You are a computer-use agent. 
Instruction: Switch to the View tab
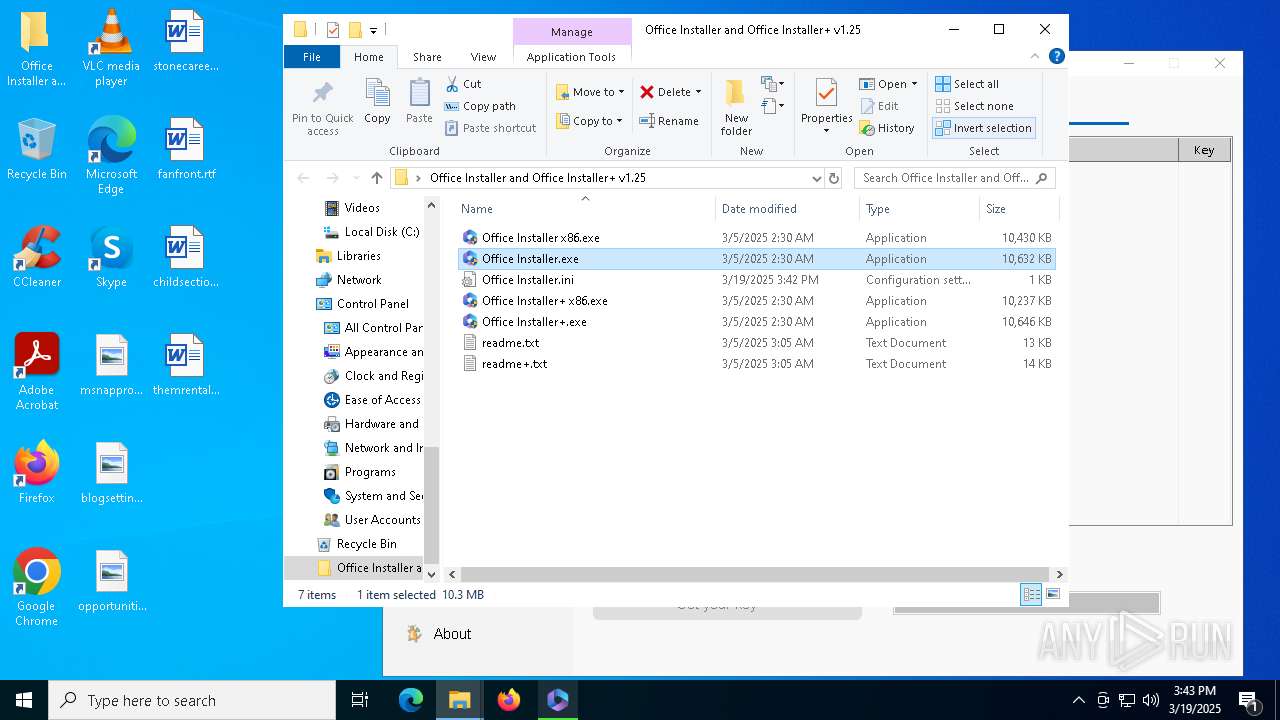click(x=483, y=57)
